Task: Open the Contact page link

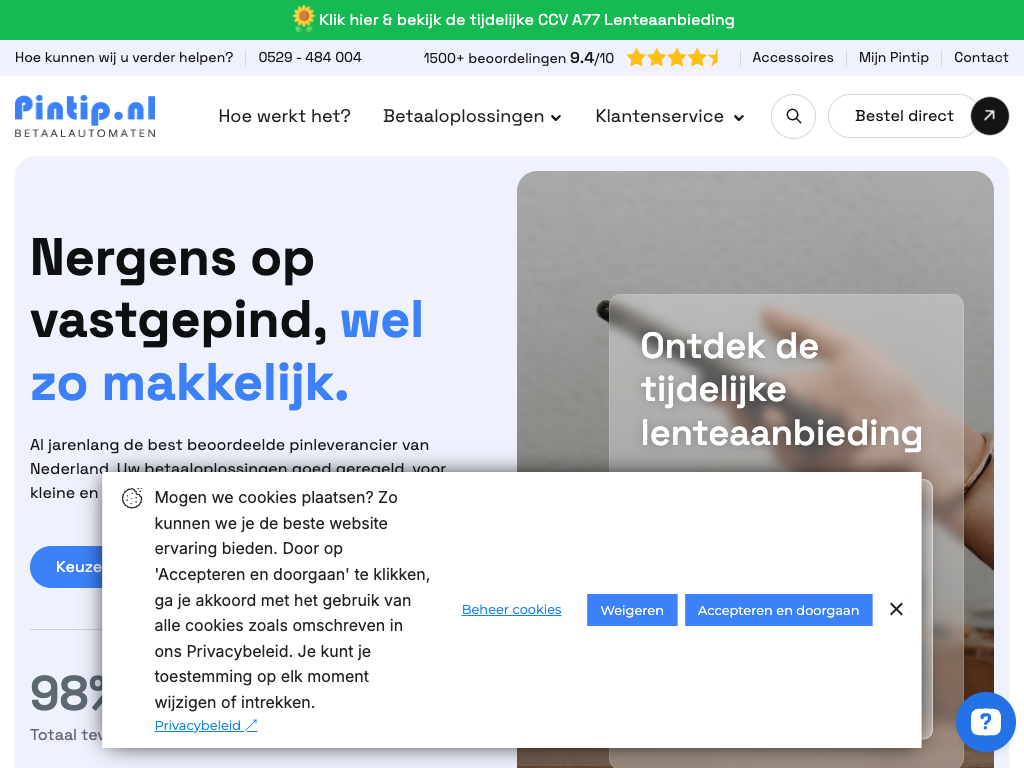Action: pyautogui.click(x=981, y=57)
